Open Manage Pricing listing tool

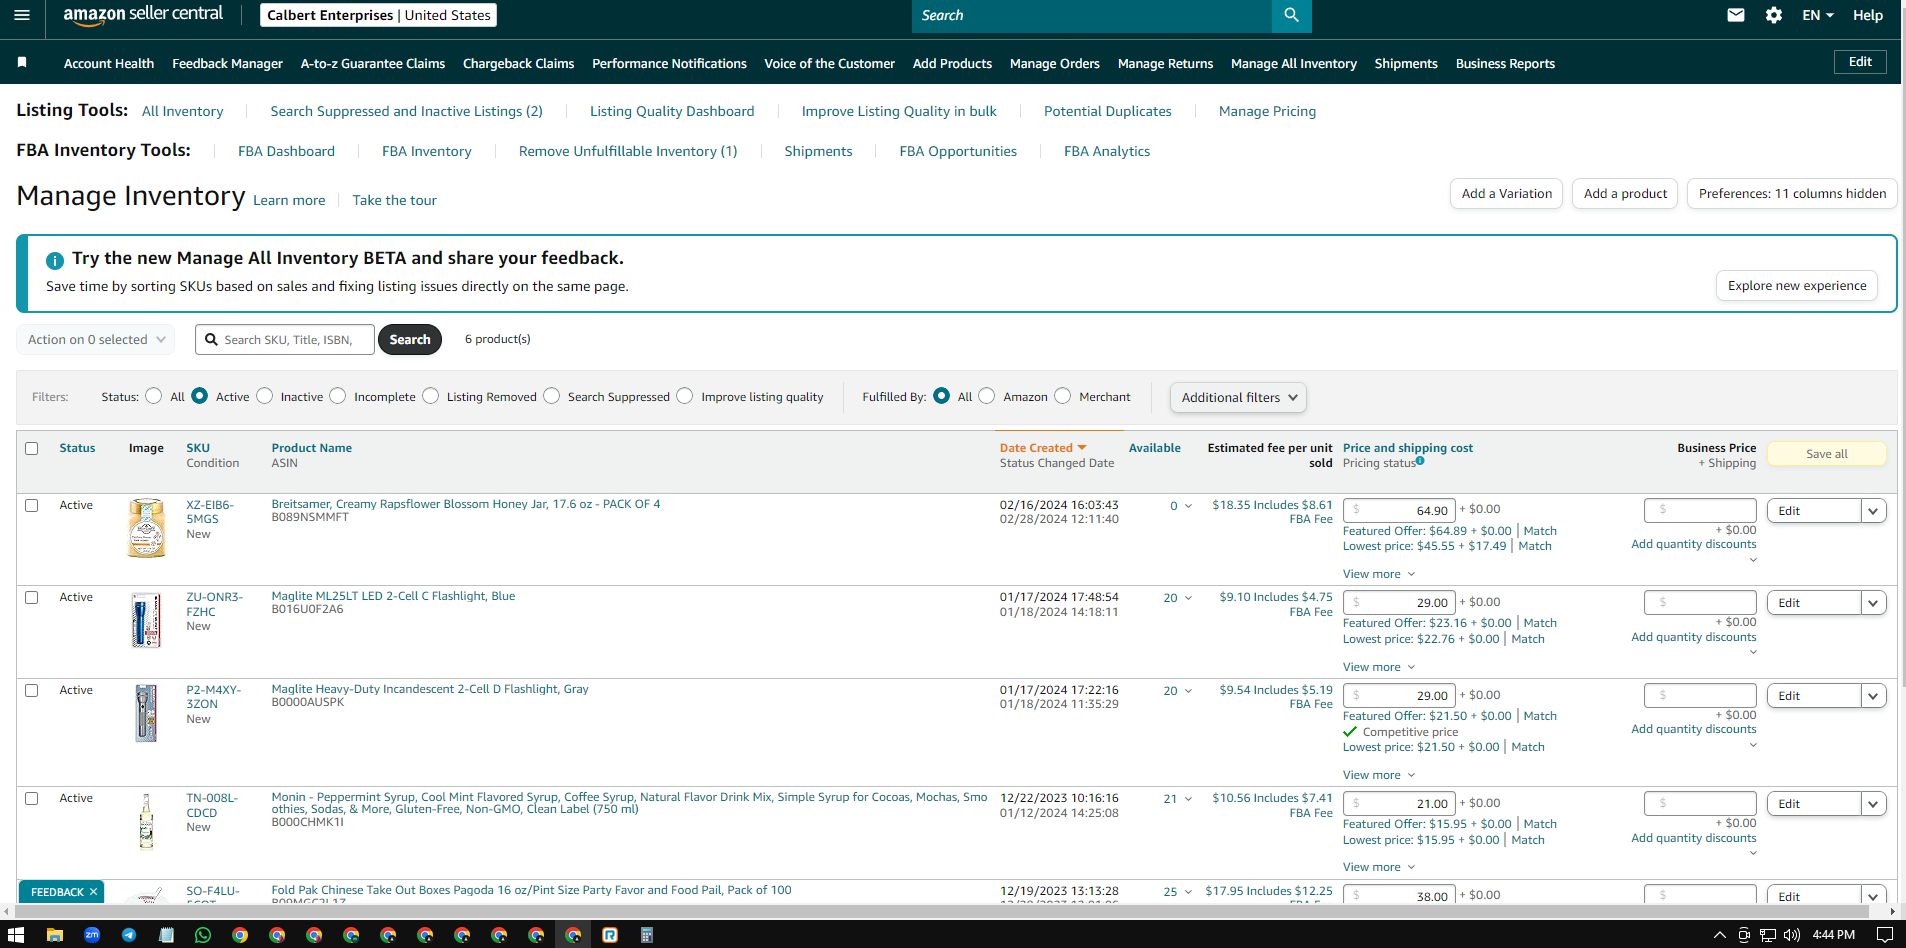coord(1267,111)
